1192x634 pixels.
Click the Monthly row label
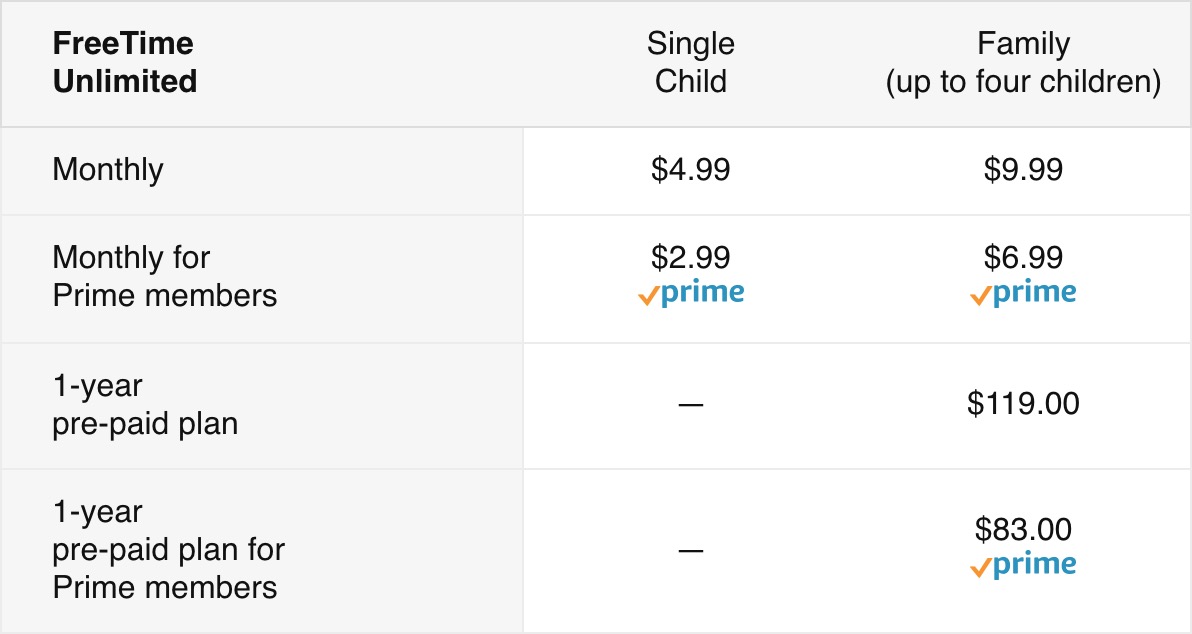[108, 170]
